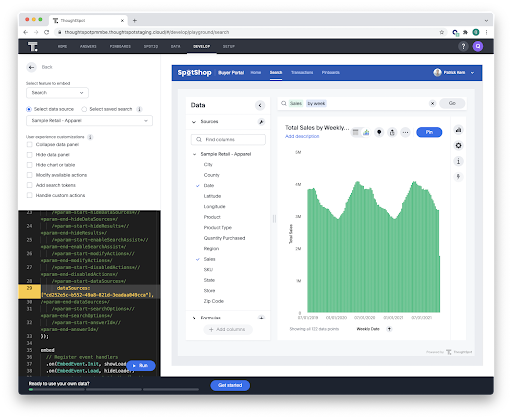Collapse the Sample Retail - Apparel tree node

(x=194, y=154)
